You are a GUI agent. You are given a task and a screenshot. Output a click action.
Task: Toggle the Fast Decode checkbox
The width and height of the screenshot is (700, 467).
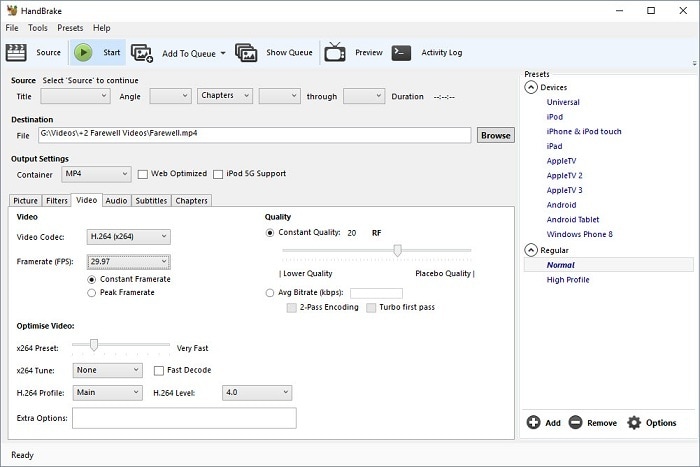click(159, 371)
